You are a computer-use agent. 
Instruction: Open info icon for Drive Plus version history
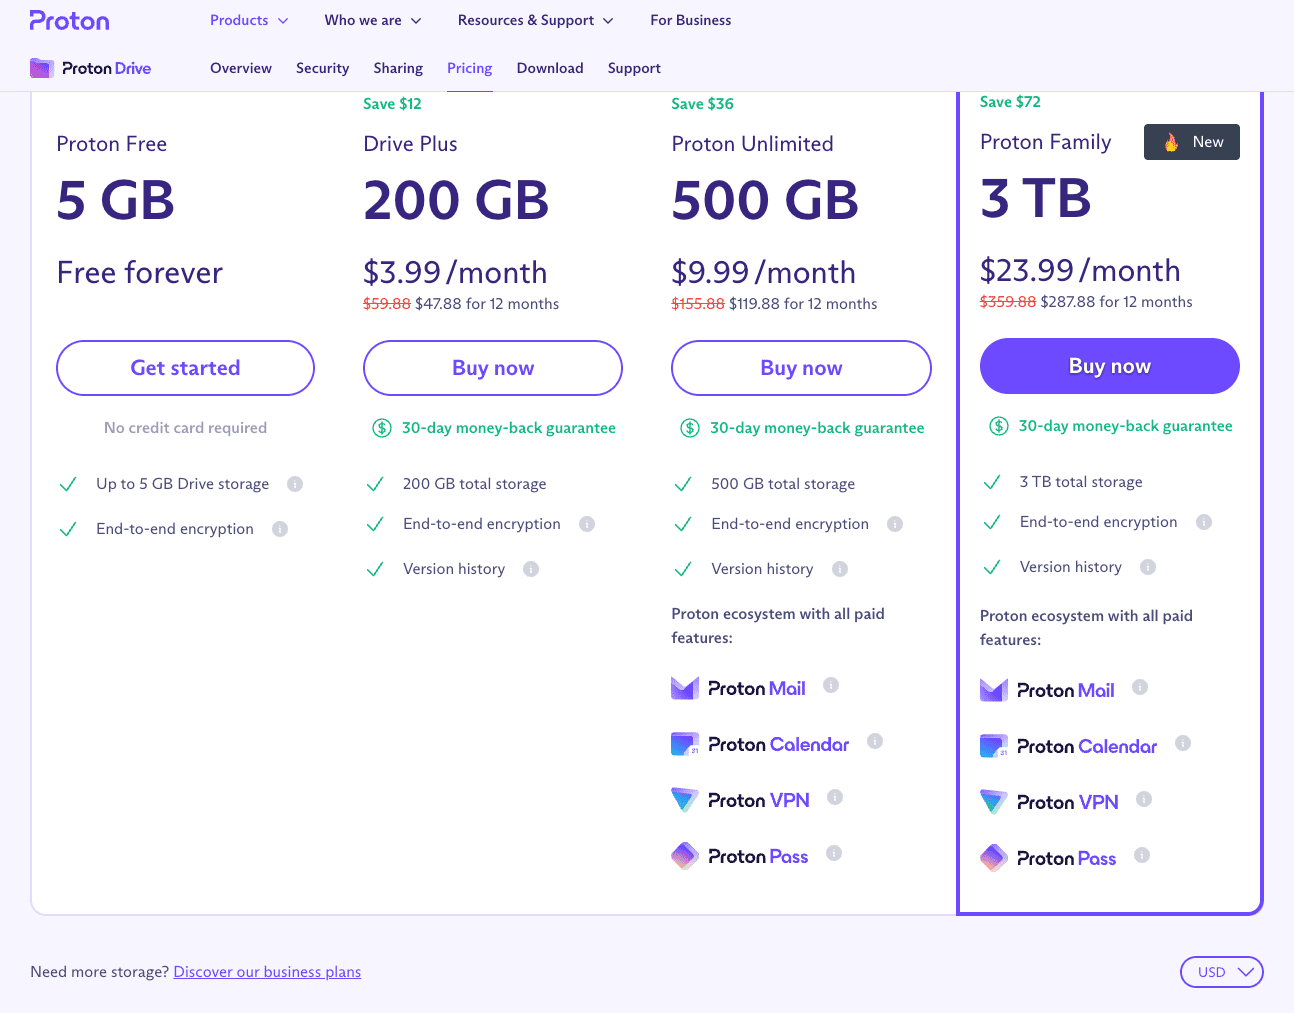click(531, 569)
